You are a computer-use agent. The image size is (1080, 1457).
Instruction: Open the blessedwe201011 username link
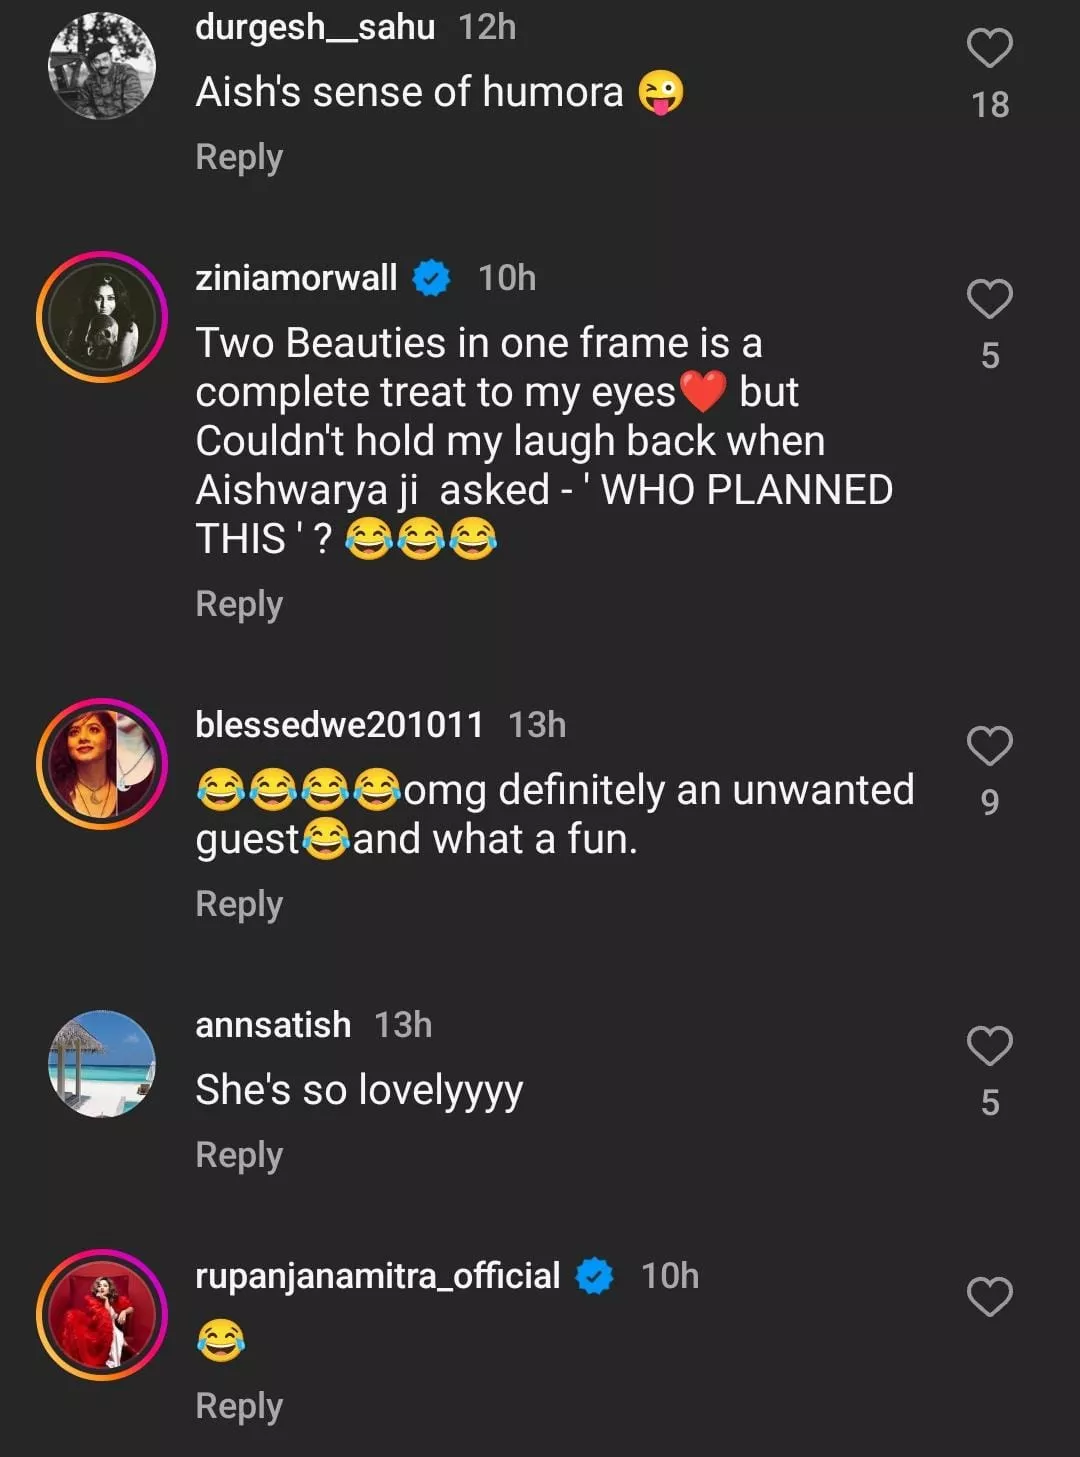pyautogui.click(x=339, y=725)
